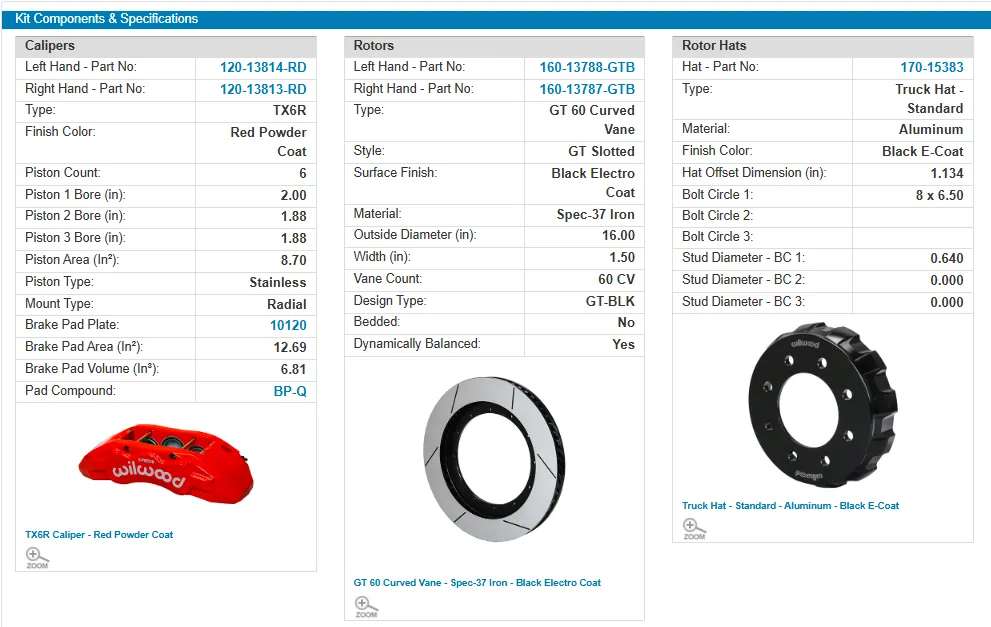Click Kit Components & Specifications header

tap(106, 19)
